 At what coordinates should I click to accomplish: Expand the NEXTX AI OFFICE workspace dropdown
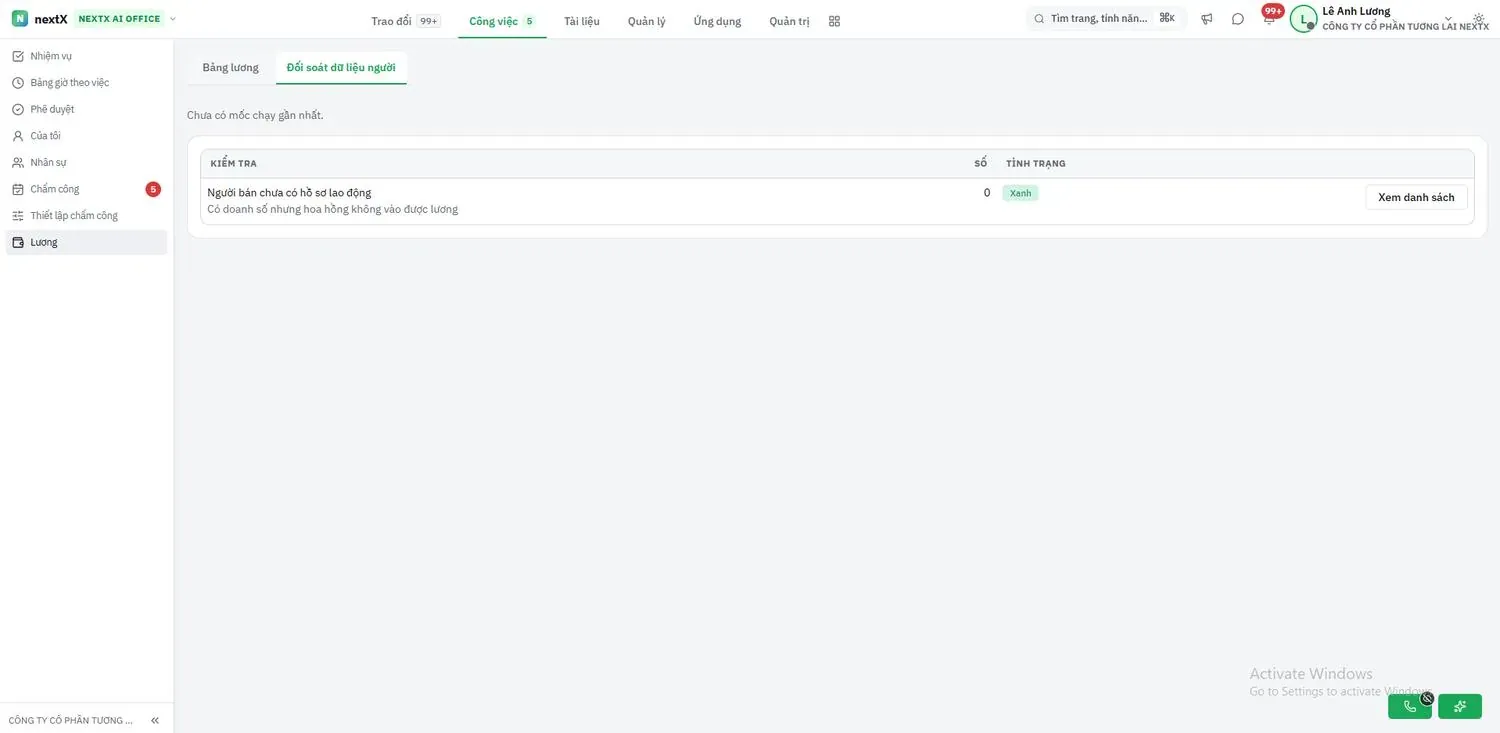[172, 19]
